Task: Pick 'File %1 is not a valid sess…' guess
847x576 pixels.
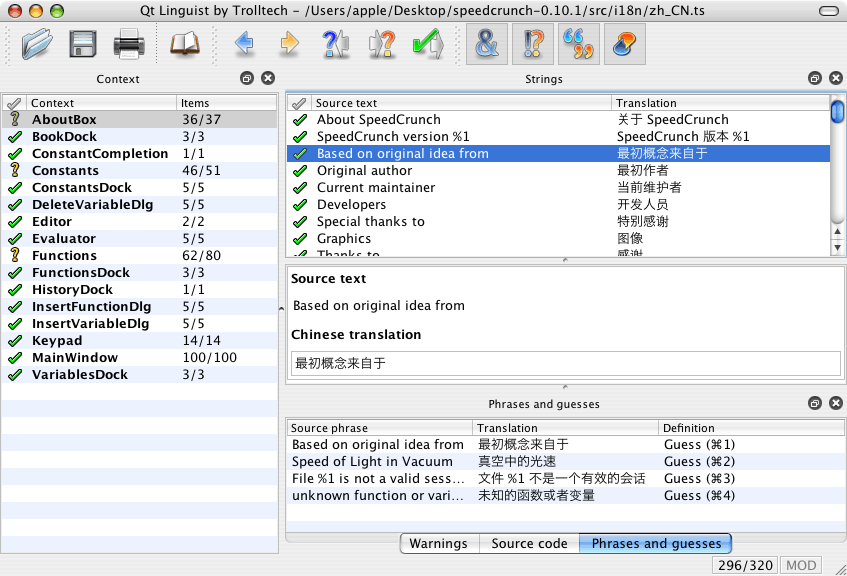Action: pos(566,479)
